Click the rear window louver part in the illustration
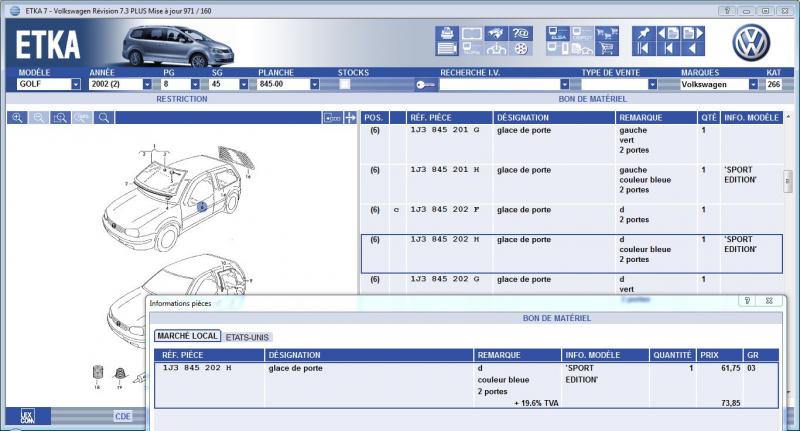This screenshot has width=800, height=431. (x=237, y=157)
